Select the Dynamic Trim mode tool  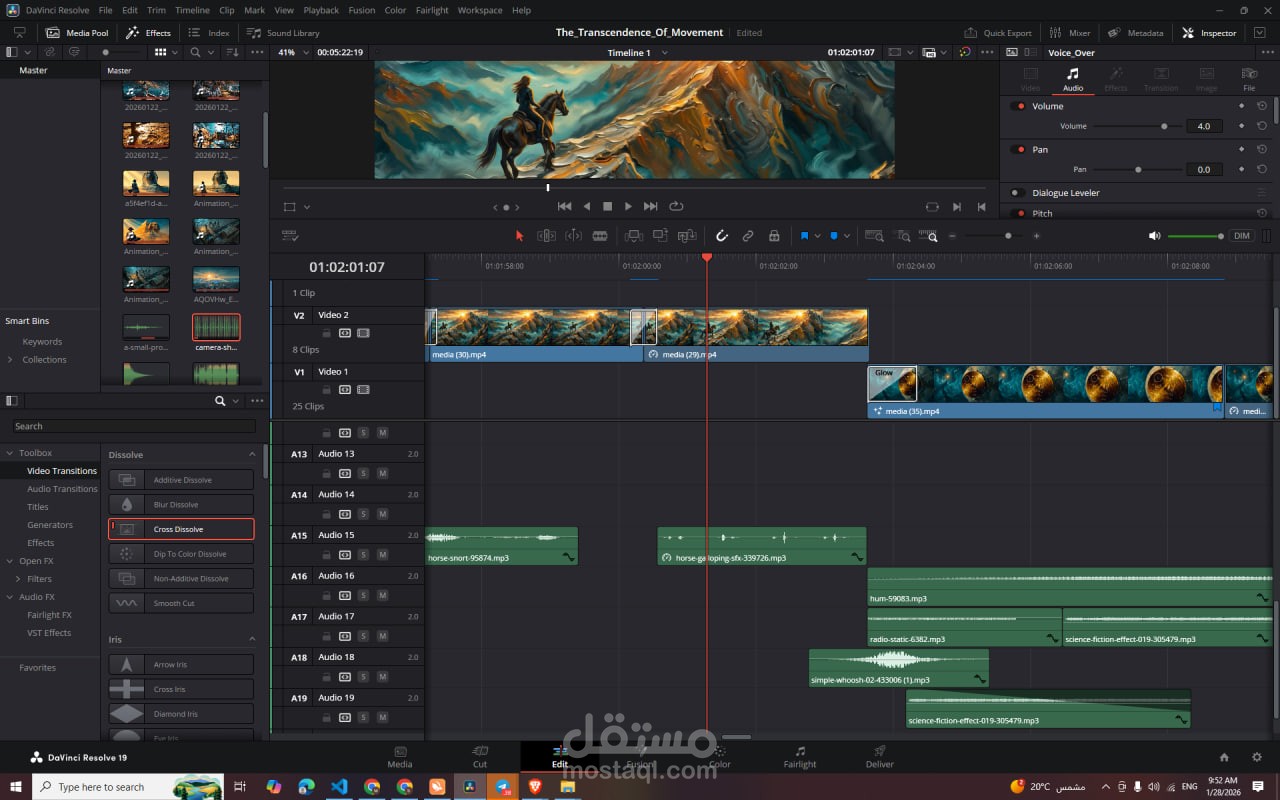click(x=573, y=236)
